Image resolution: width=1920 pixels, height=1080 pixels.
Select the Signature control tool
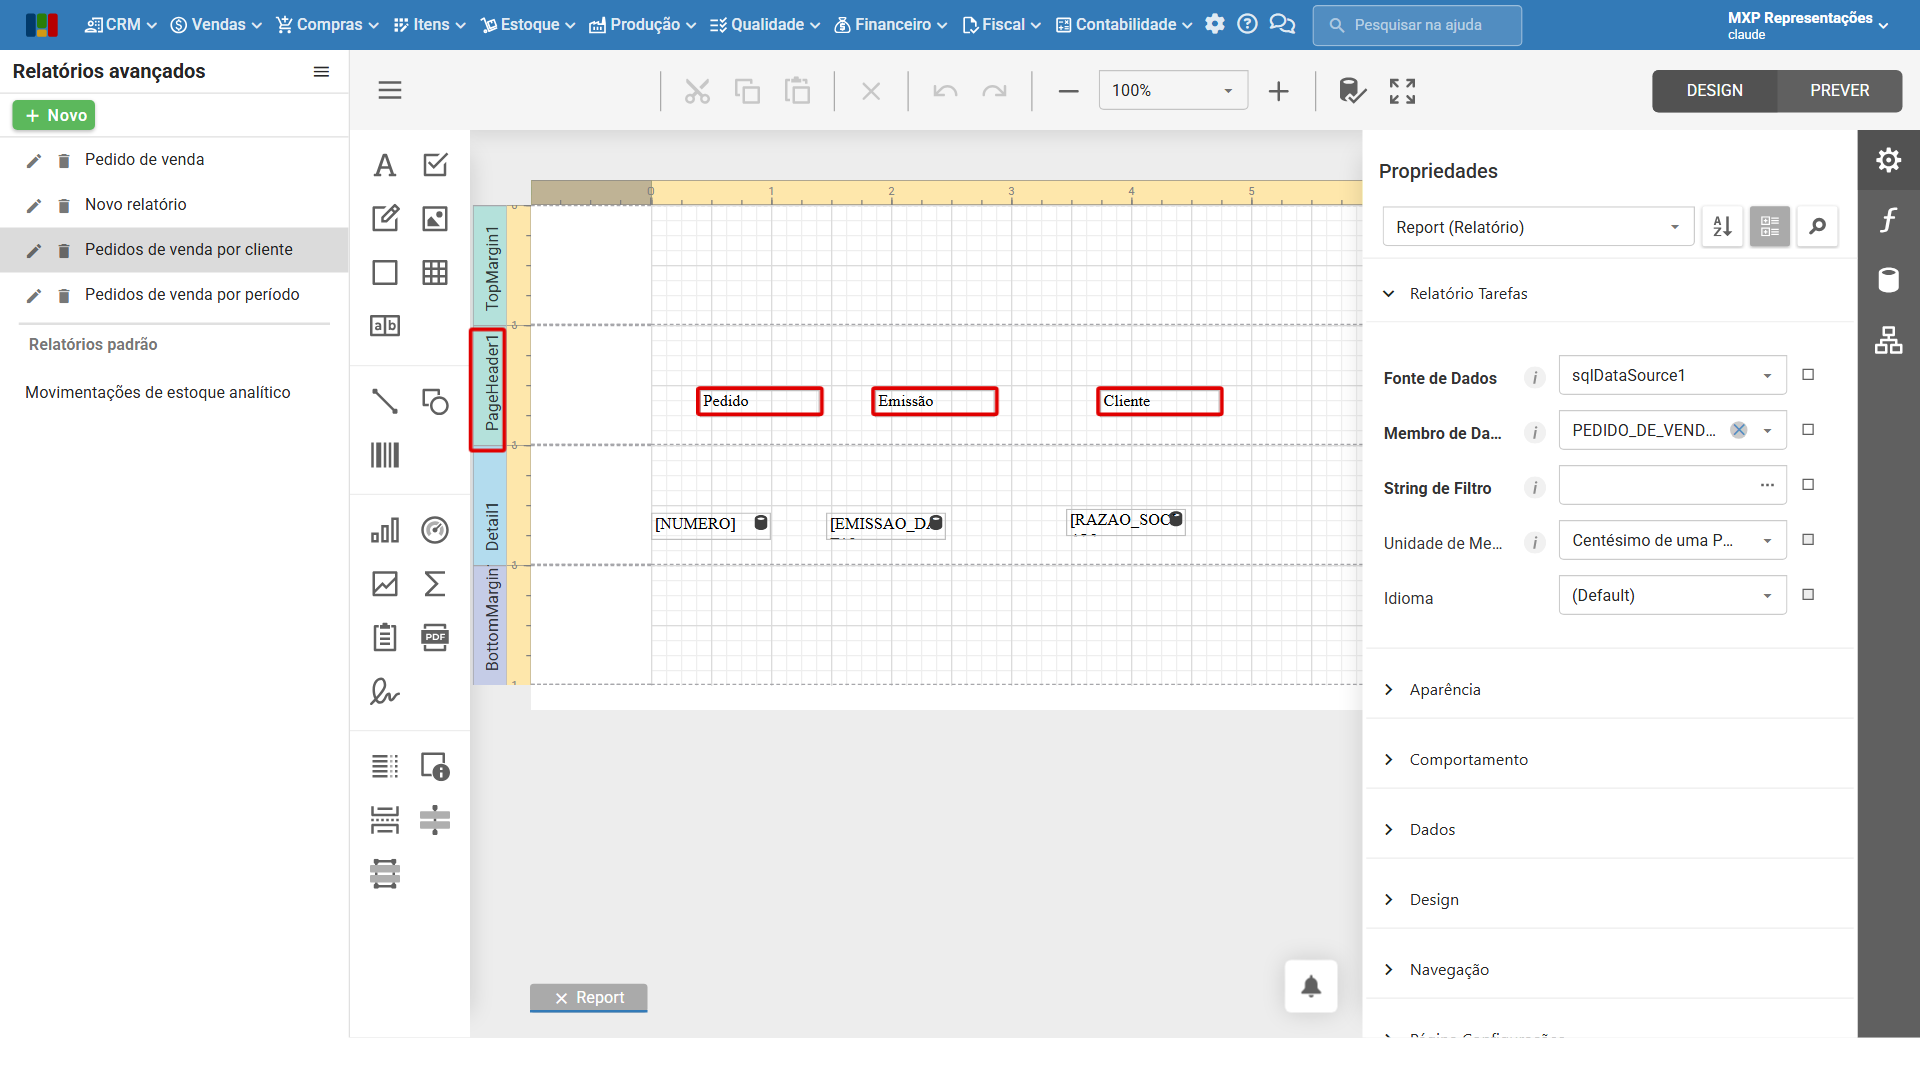point(385,692)
